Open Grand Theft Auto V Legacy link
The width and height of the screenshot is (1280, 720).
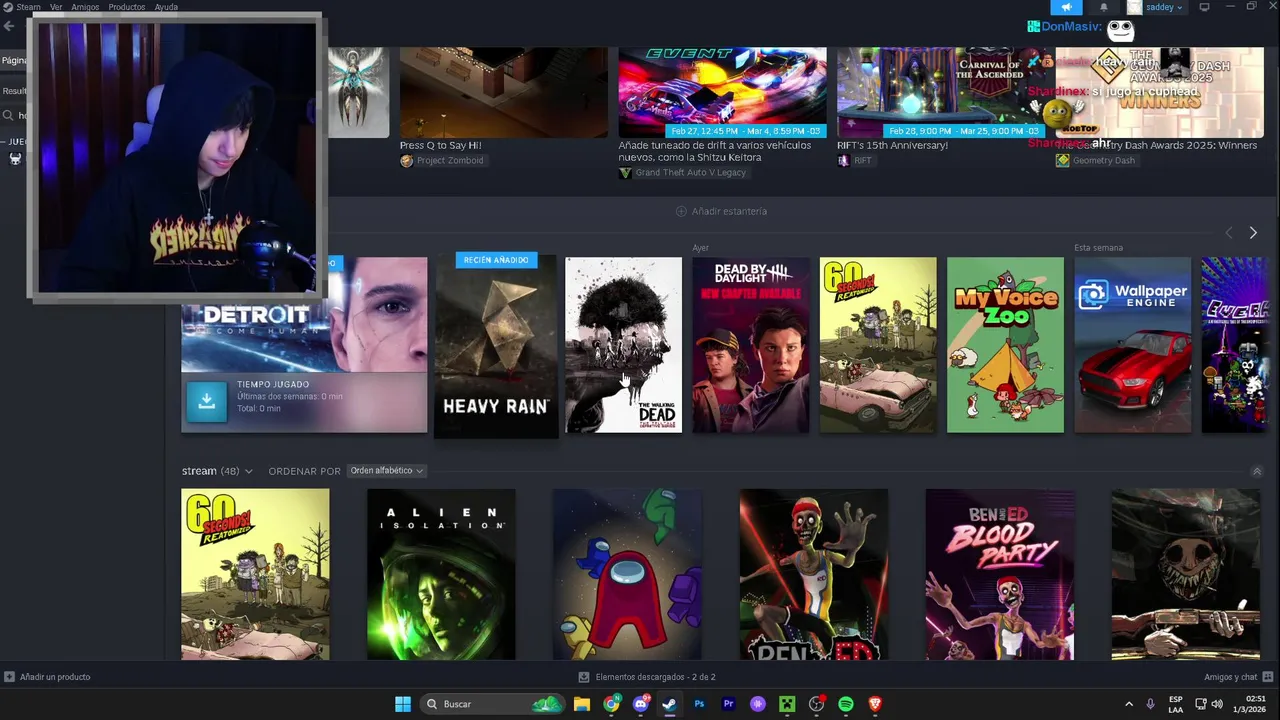coord(682,173)
